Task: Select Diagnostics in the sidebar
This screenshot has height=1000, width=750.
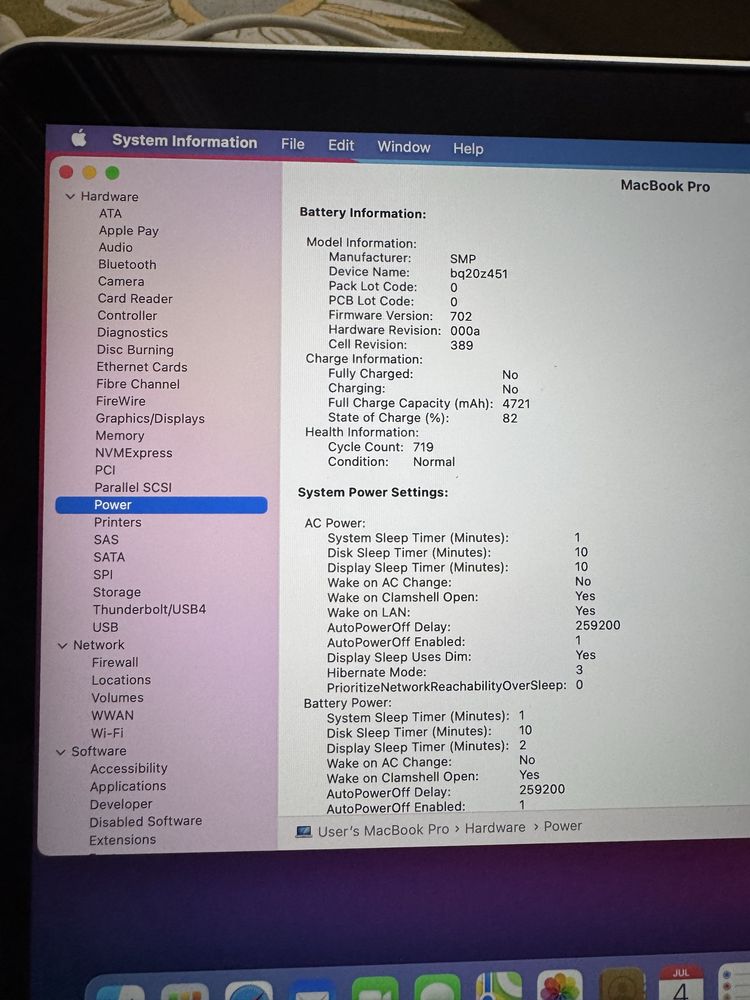Action: pos(132,333)
